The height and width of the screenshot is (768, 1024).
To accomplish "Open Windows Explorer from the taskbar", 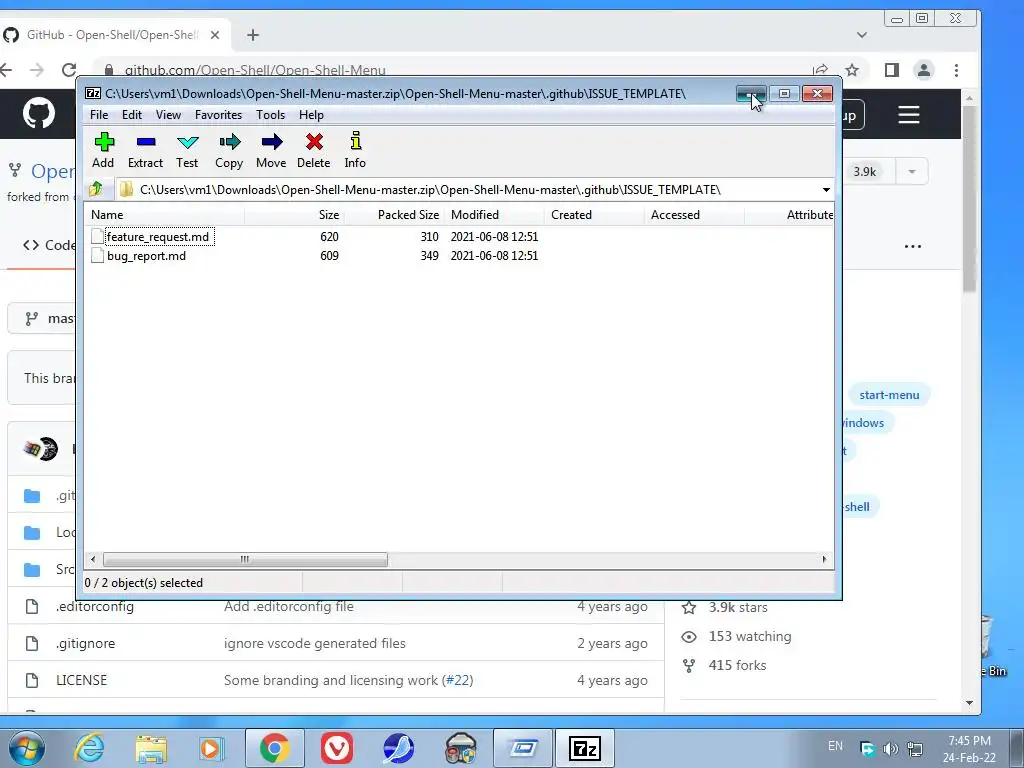I will [x=151, y=748].
